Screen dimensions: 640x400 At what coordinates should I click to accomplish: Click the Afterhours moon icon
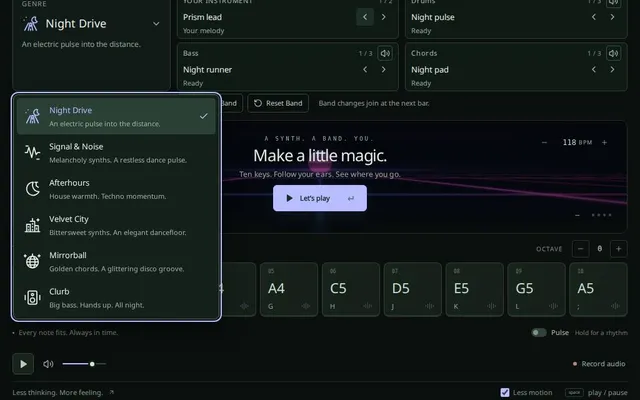tap(32, 189)
